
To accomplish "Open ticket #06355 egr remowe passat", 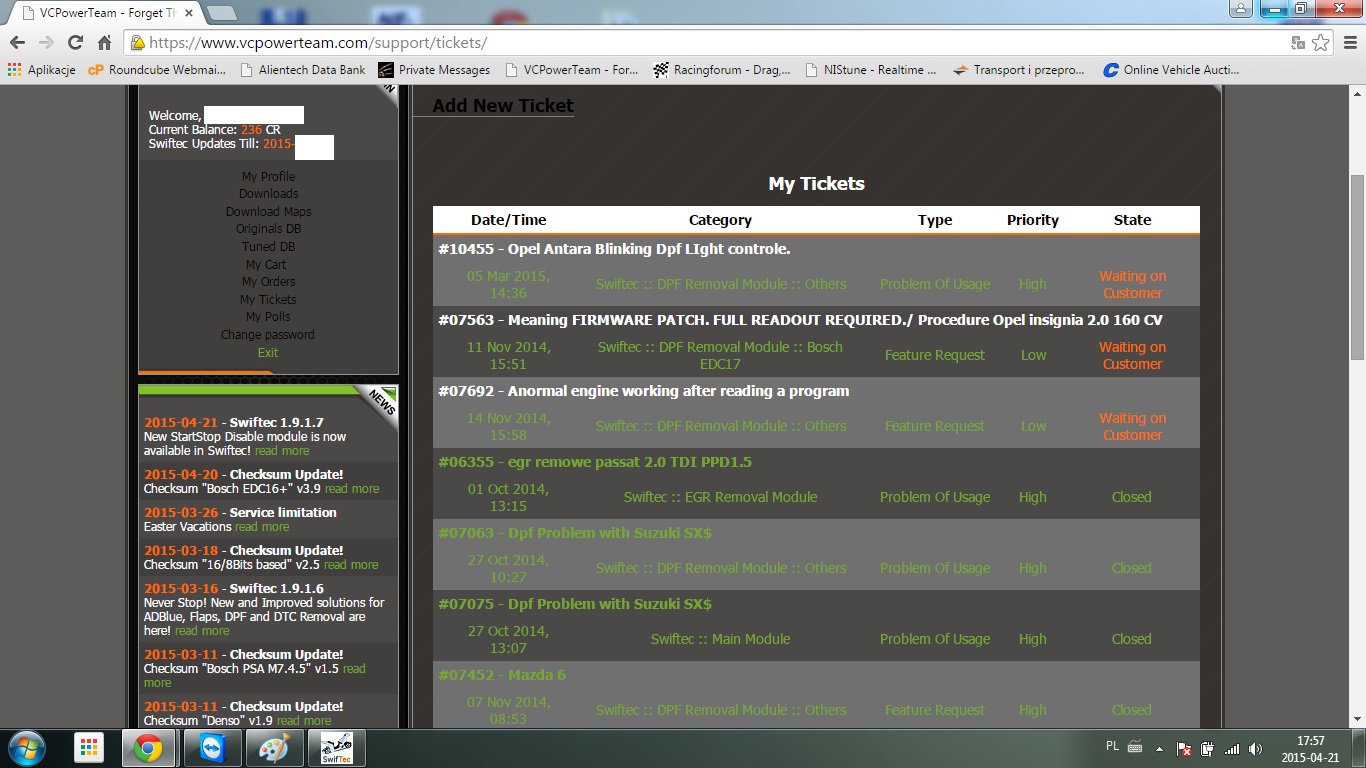I will pos(594,462).
